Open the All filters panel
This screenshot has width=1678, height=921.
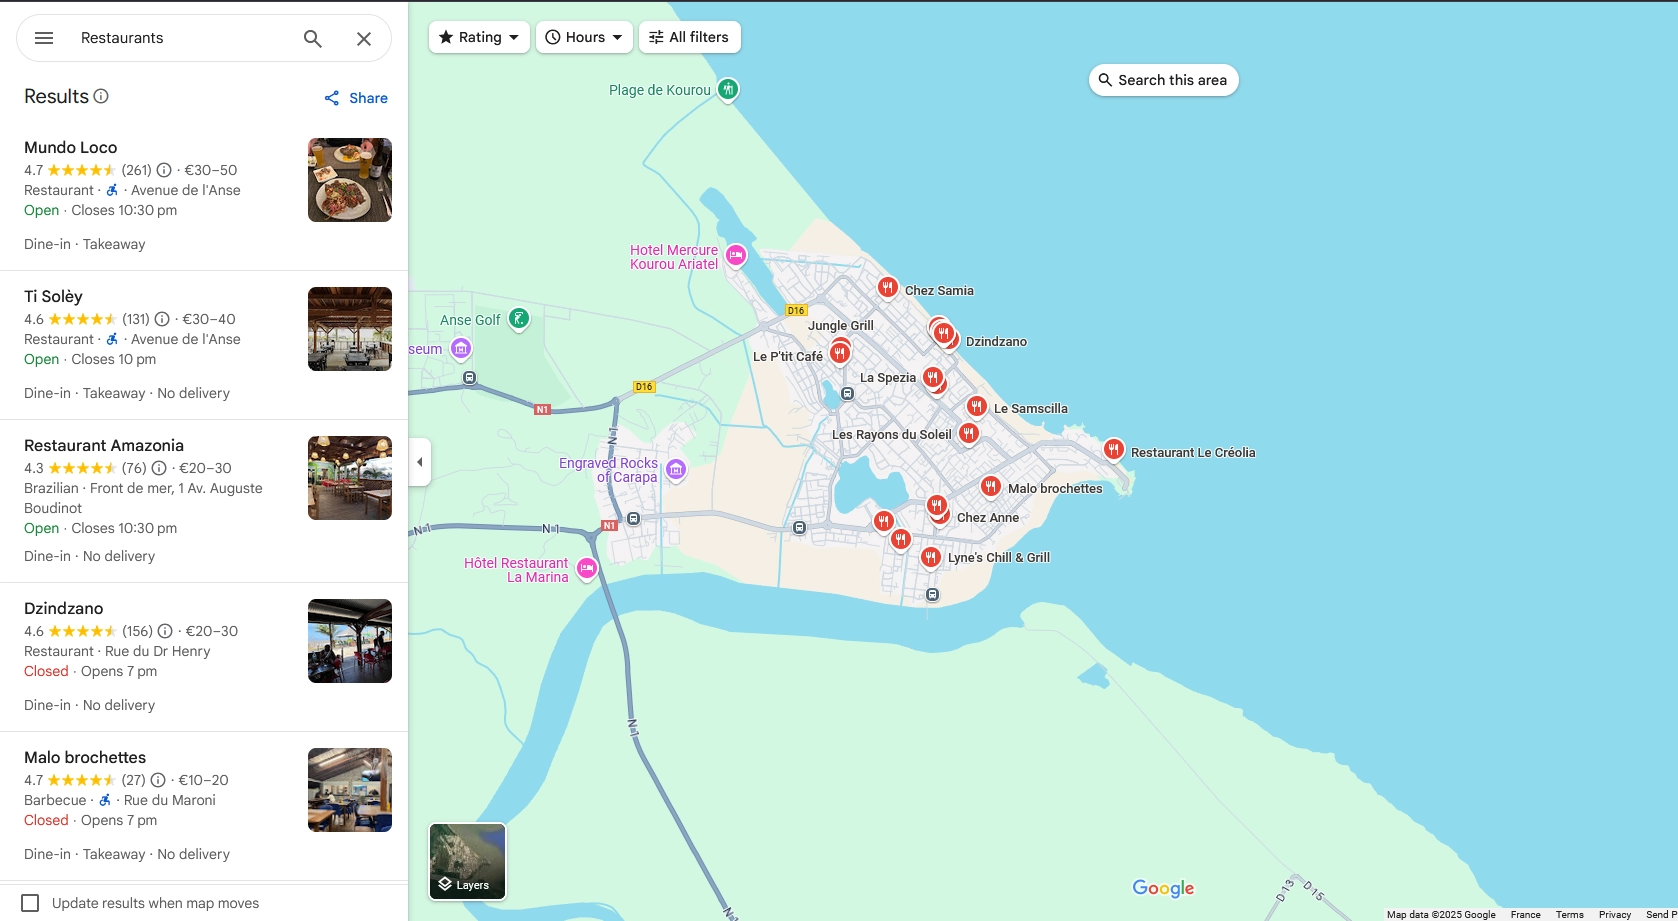tap(689, 37)
